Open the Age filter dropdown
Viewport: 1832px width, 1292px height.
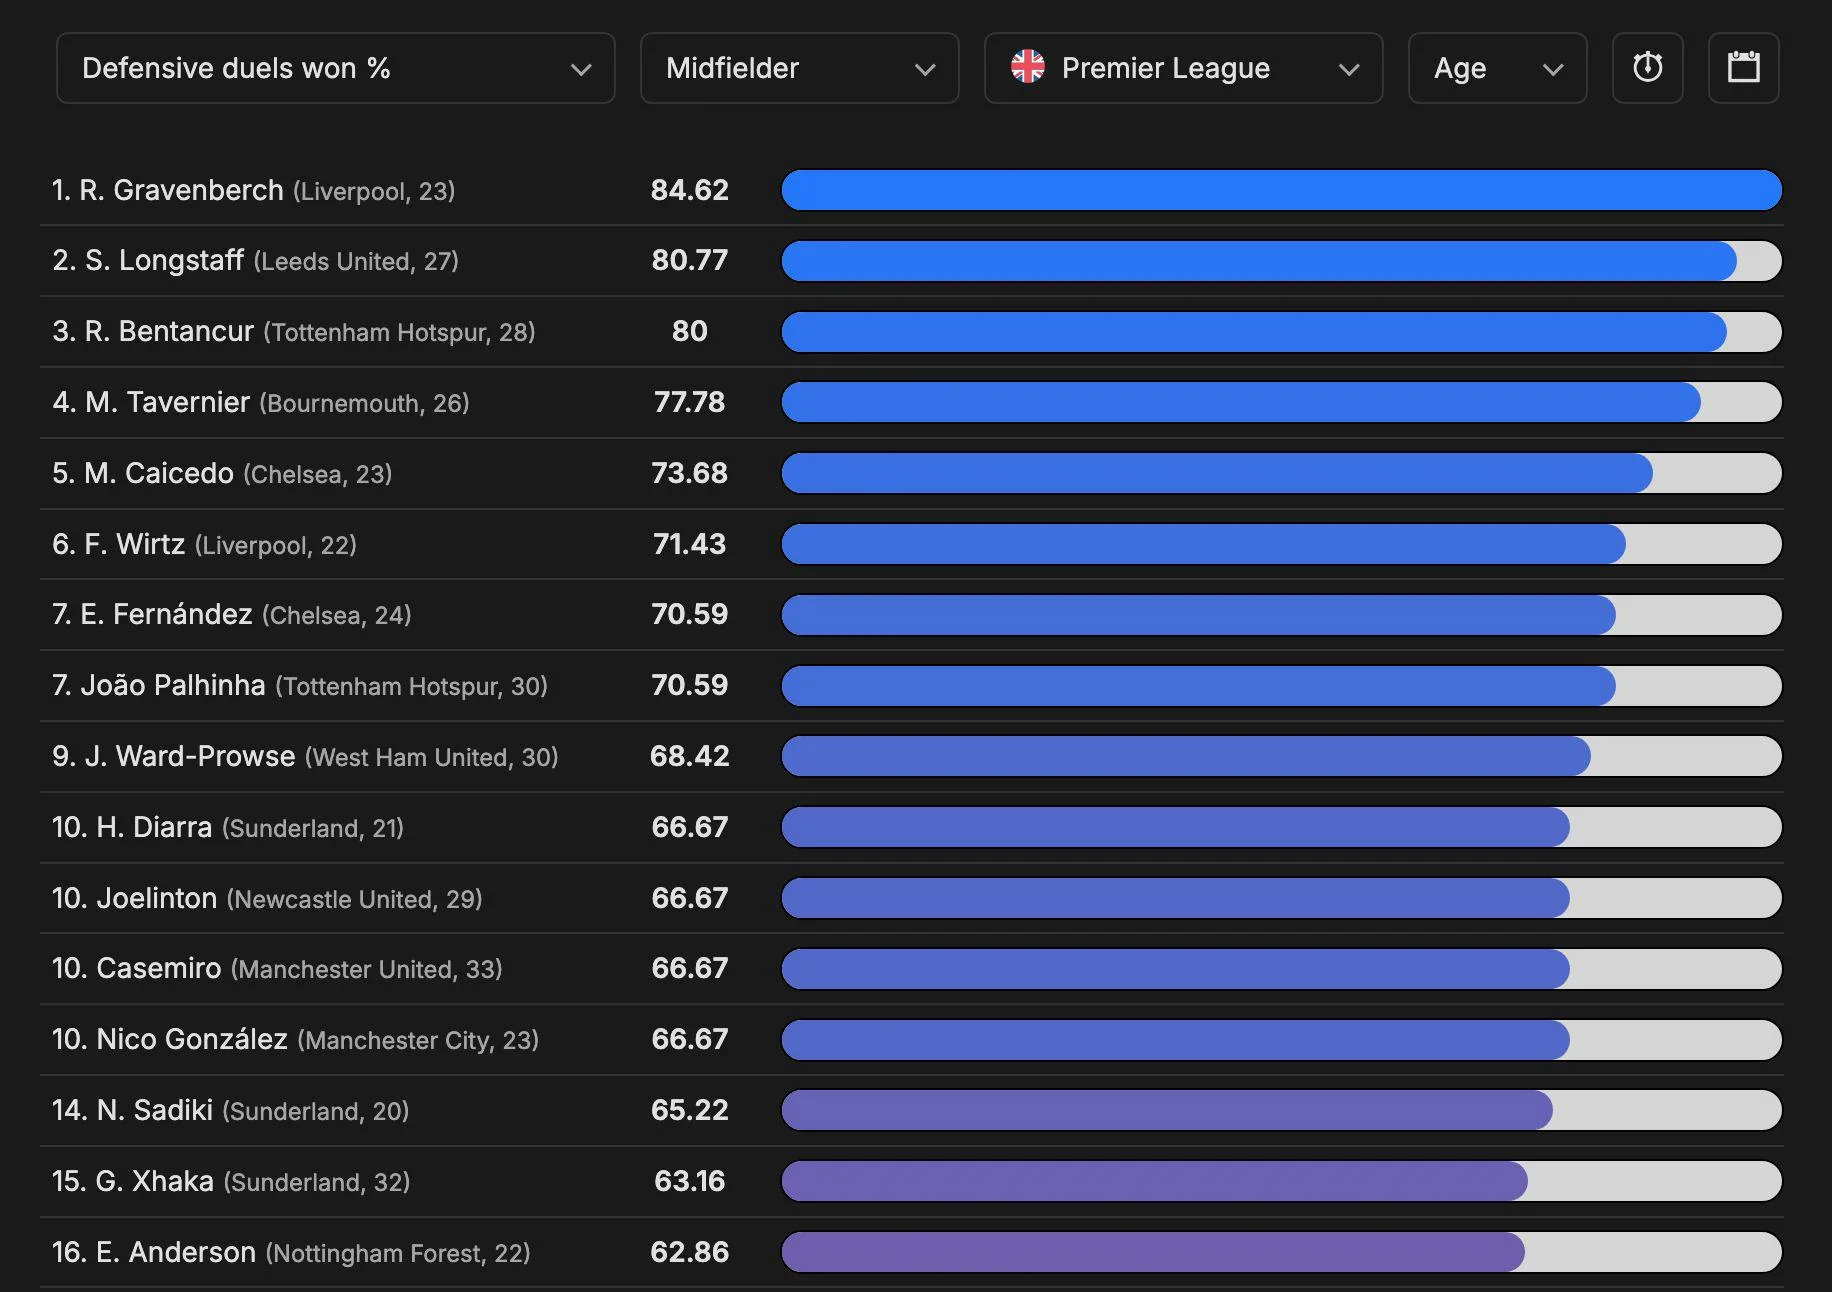[x=1497, y=68]
